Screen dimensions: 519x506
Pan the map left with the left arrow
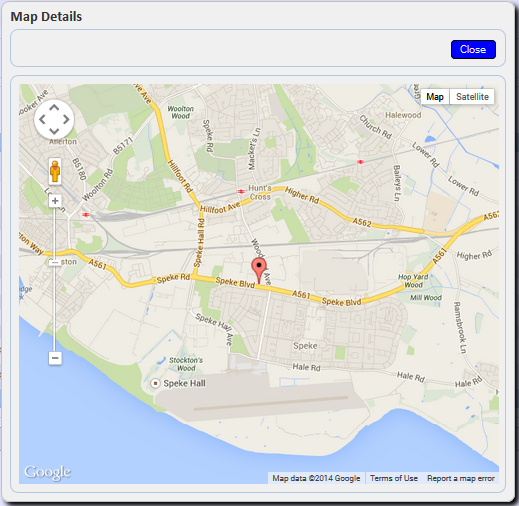(x=42, y=119)
